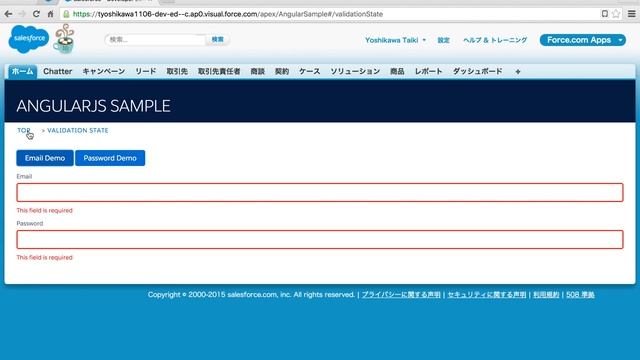The width and height of the screenshot is (640, 360).
Task: Open the レポート tab
Action: point(429,71)
